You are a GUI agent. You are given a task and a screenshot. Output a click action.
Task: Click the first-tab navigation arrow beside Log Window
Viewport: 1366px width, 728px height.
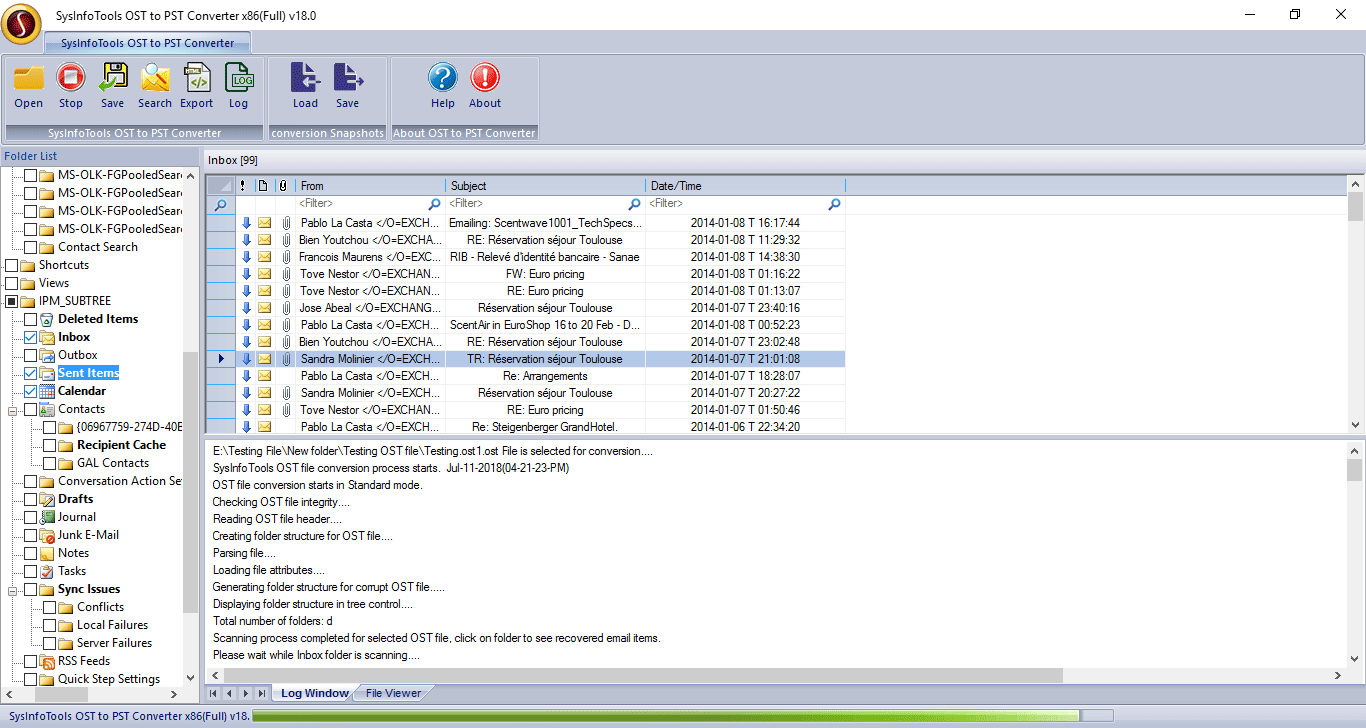[213, 693]
